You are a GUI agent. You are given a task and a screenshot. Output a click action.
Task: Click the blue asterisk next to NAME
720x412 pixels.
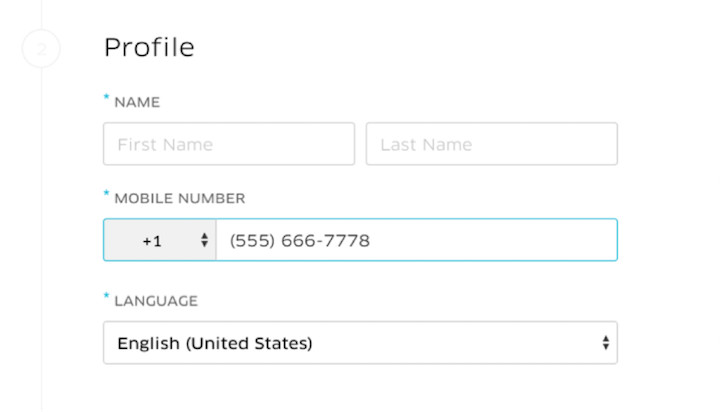[x=107, y=97]
